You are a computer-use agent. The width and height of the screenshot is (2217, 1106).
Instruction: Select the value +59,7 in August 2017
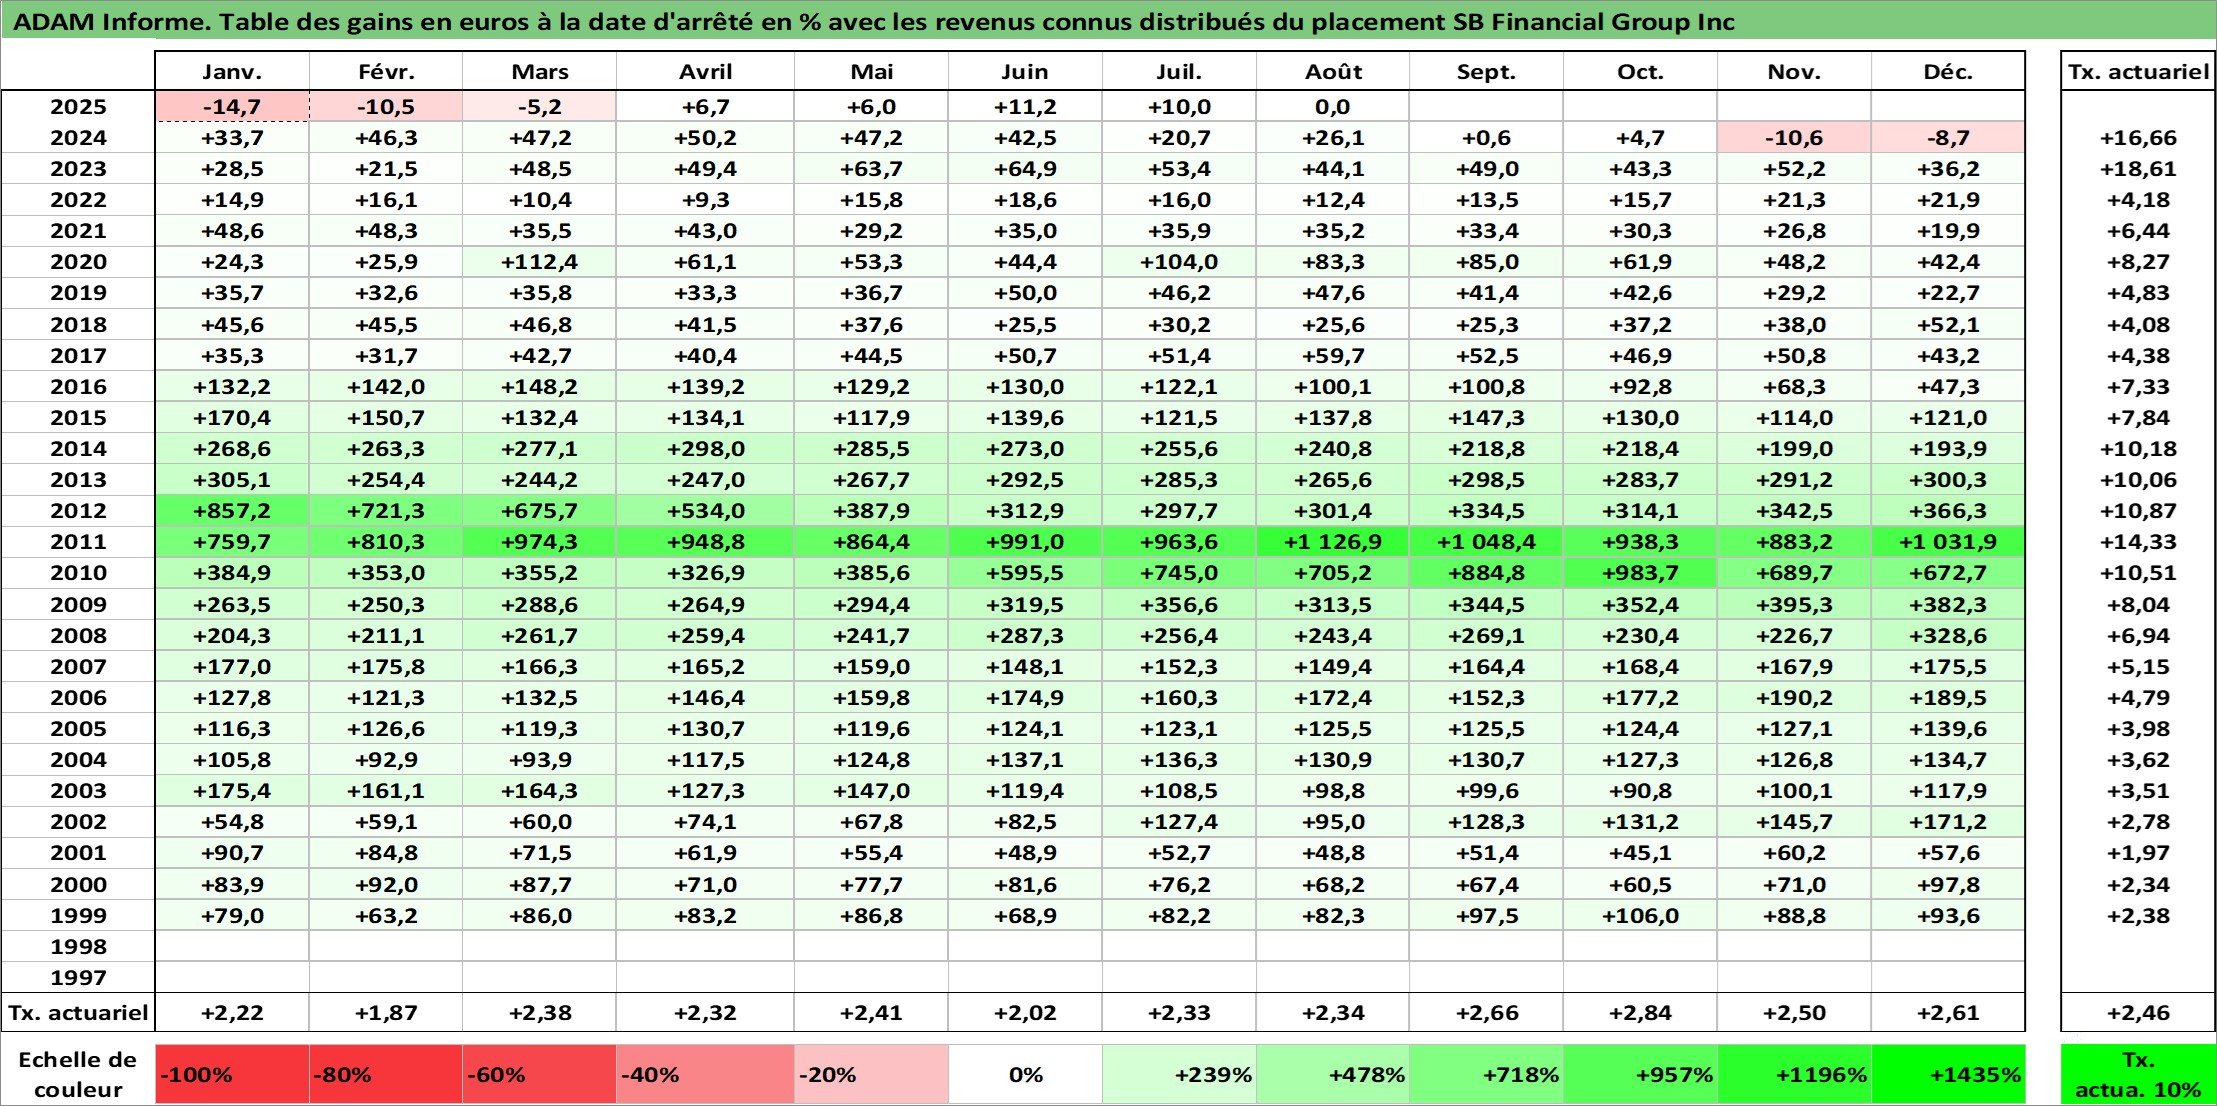(1333, 356)
